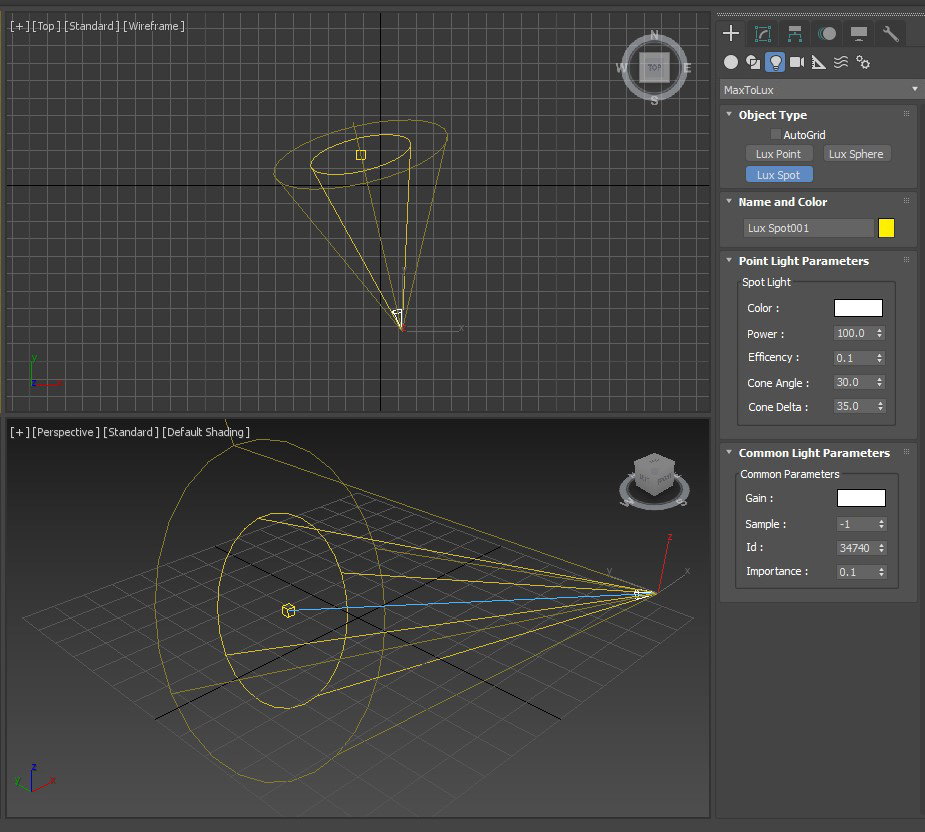This screenshot has height=832, width=925.
Task: Open the MaxToLux category dropdown
Action: 819,90
